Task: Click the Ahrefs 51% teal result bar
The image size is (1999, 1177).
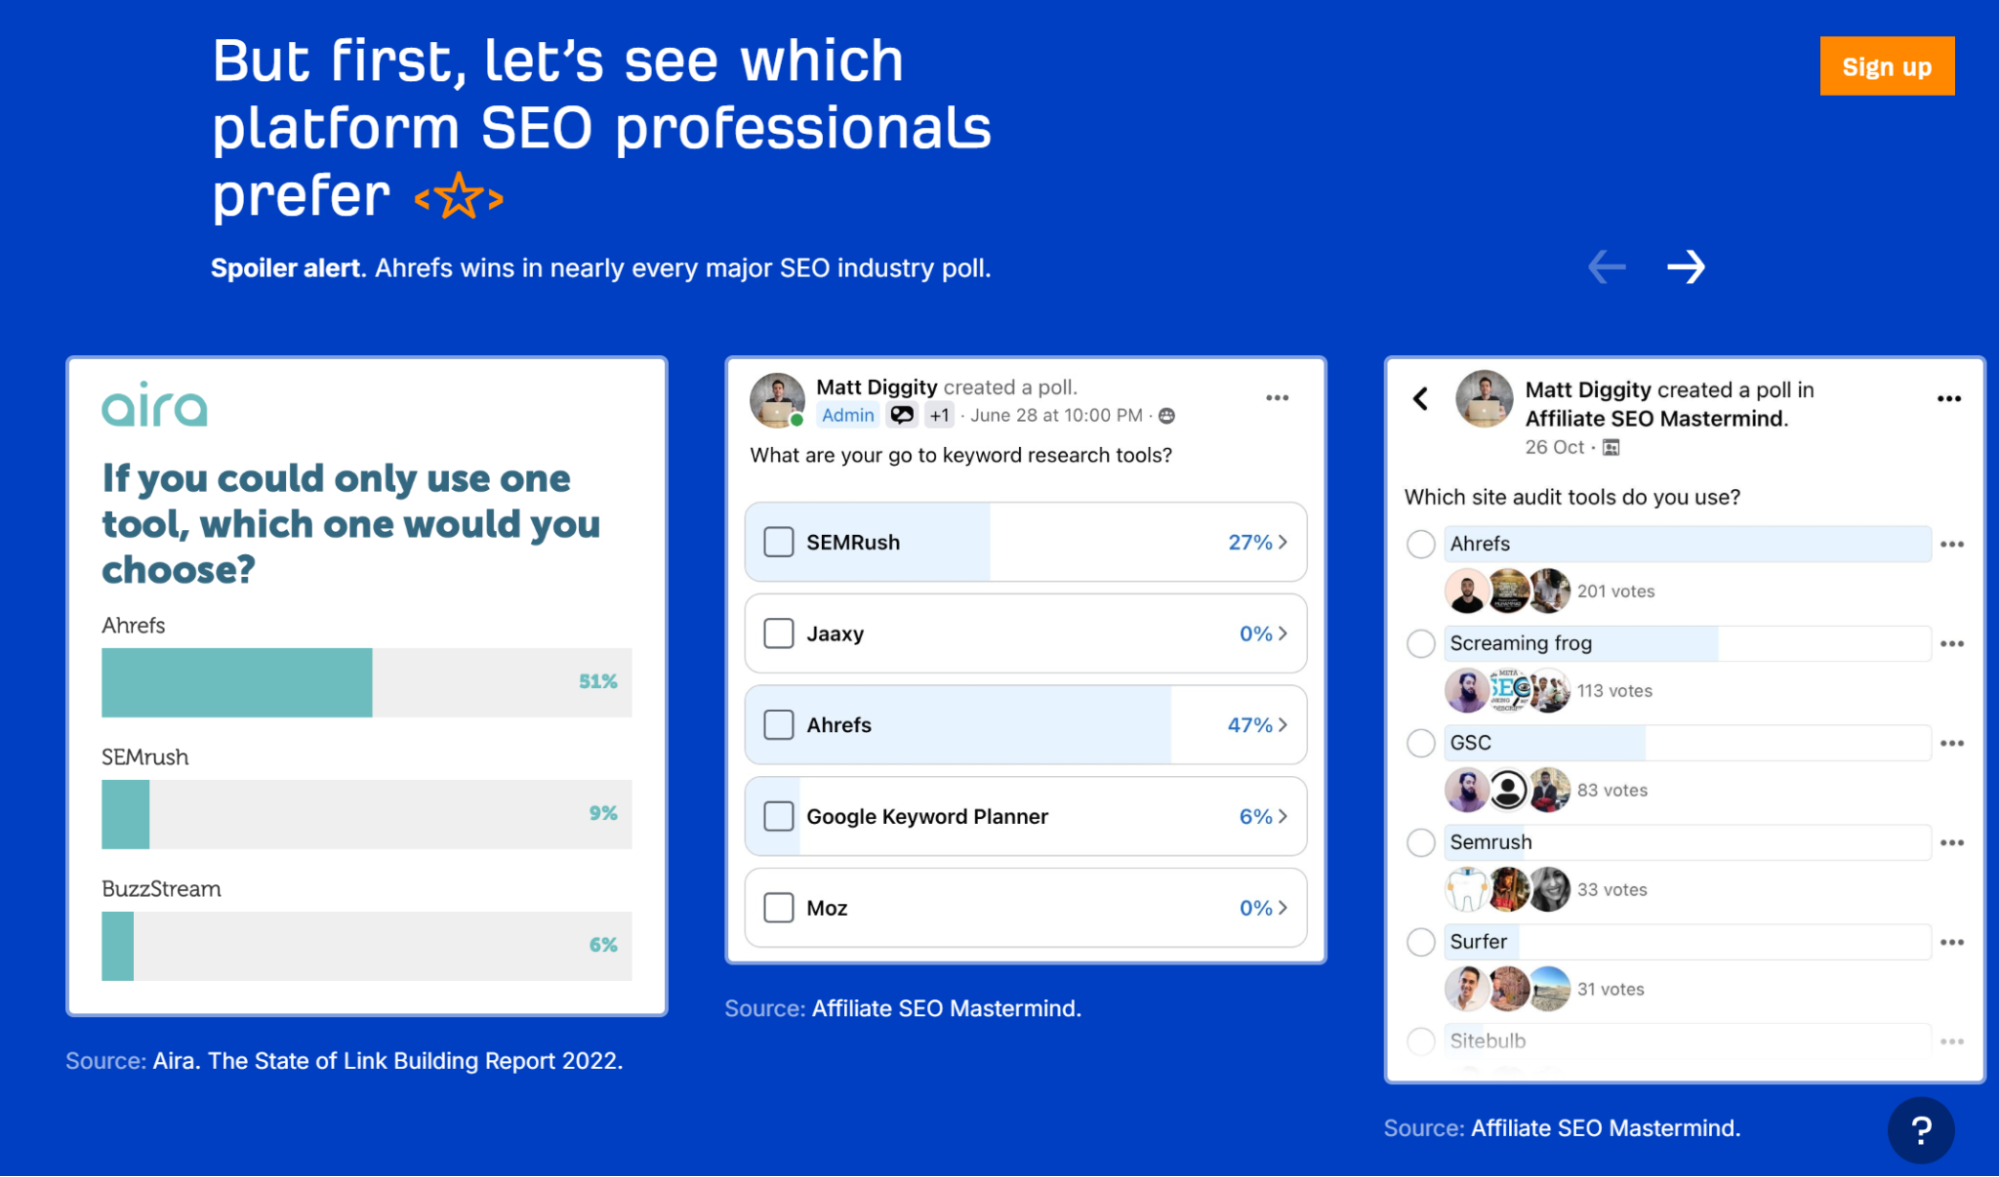Action: [x=237, y=682]
